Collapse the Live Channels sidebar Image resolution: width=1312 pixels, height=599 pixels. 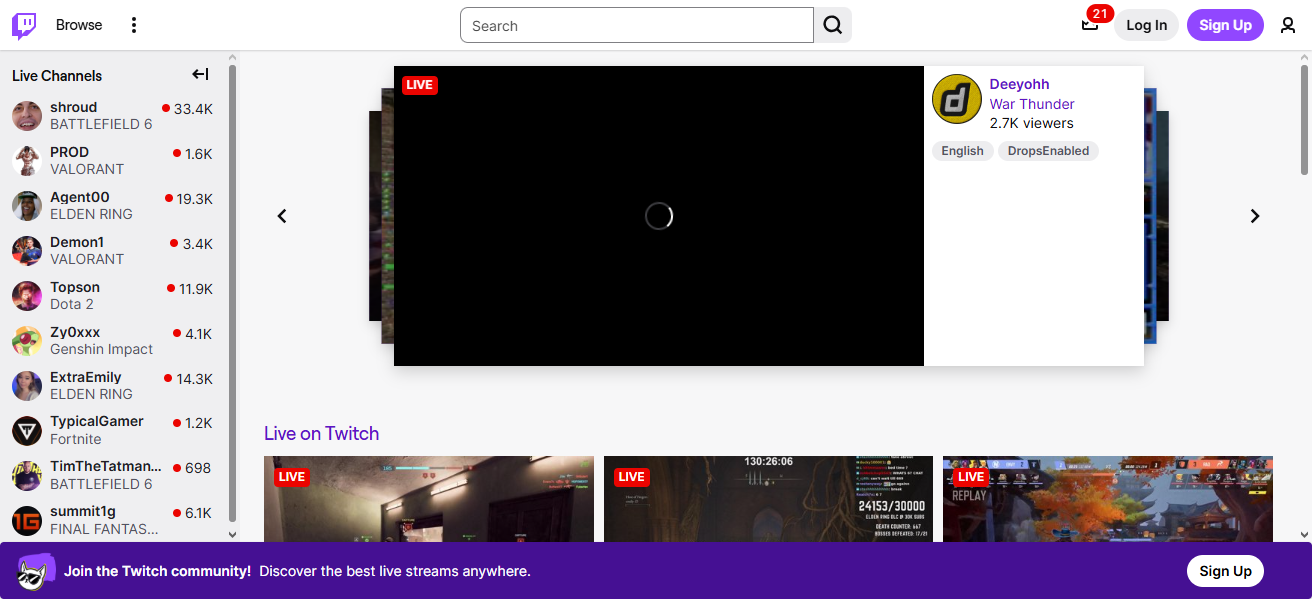200,74
